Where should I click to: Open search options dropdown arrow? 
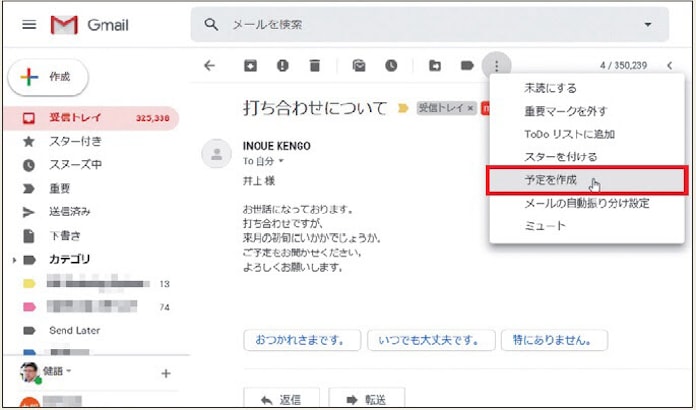click(x=648, y=24)
